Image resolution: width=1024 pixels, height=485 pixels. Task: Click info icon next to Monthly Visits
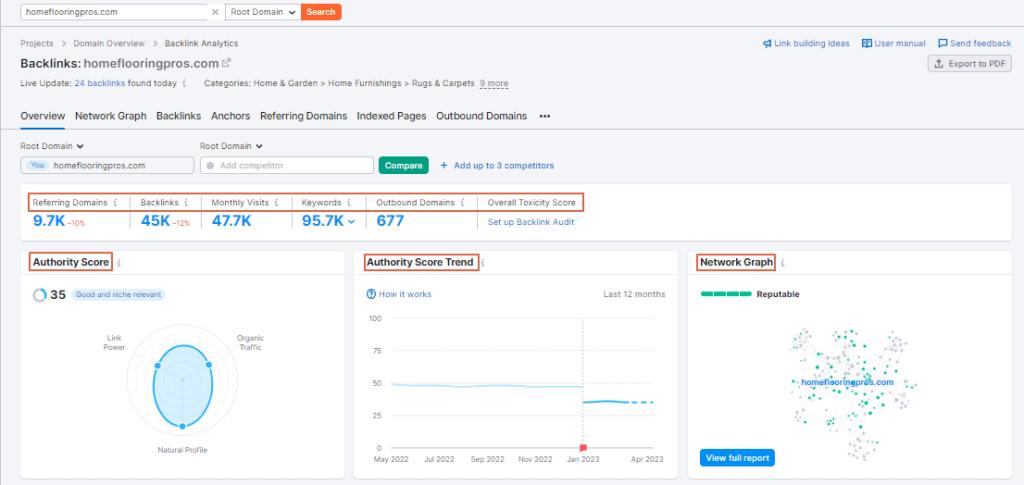click(277, 202)
